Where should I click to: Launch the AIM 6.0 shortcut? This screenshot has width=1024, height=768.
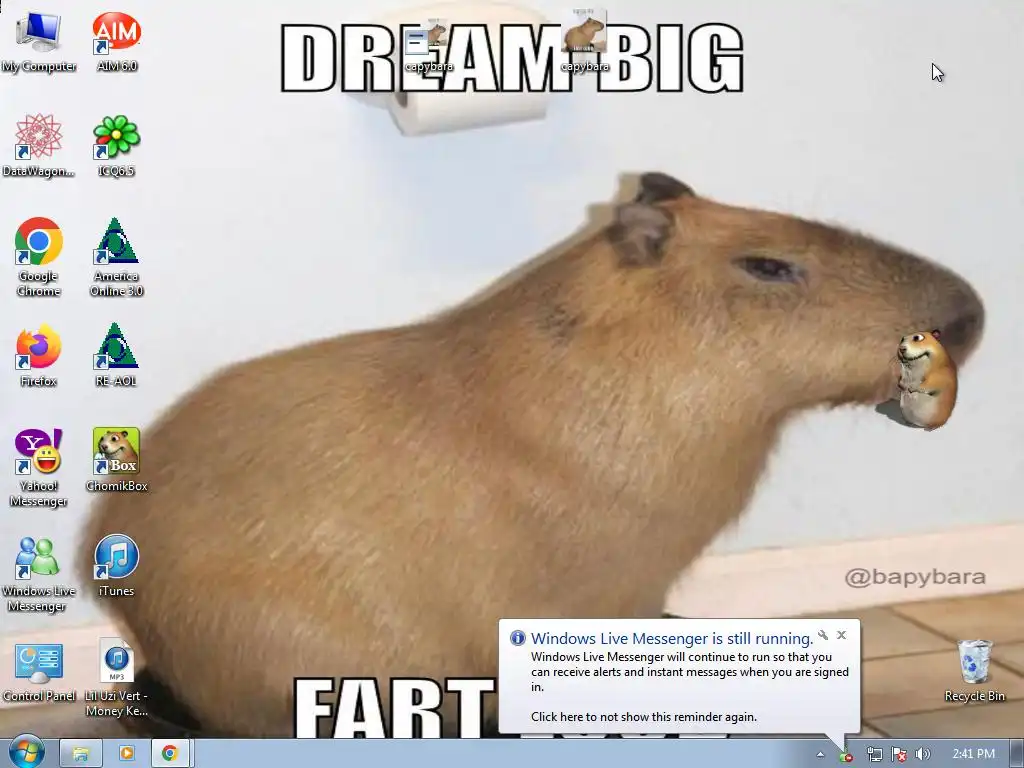pos(116,41)
